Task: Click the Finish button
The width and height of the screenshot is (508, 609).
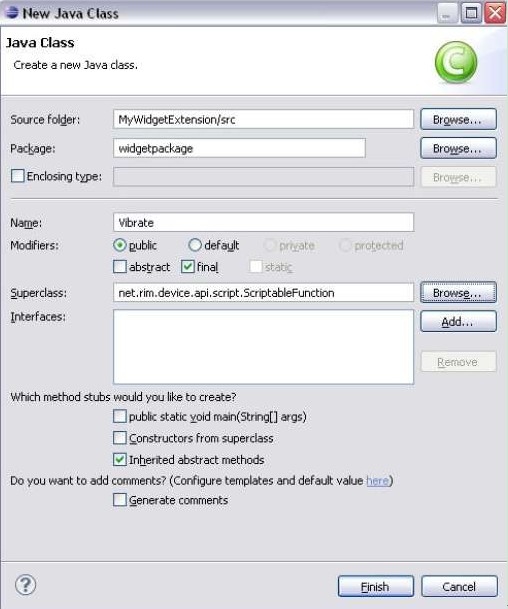Action: point(376,586)
